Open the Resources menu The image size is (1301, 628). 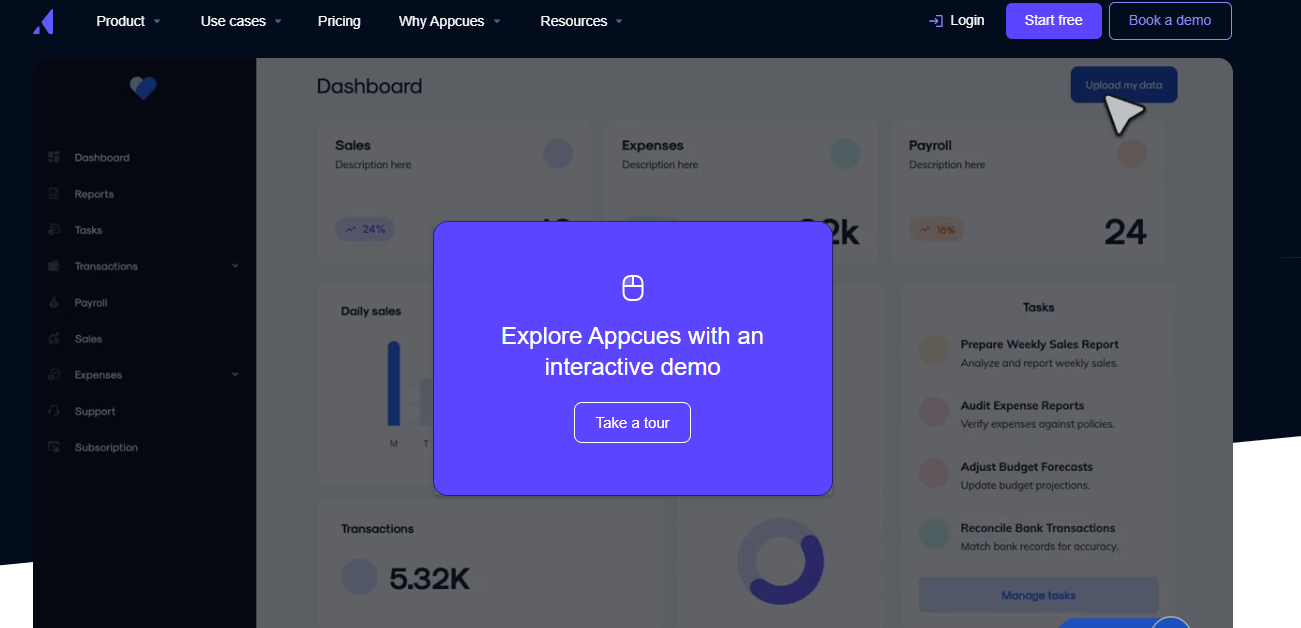click(573, 21)
